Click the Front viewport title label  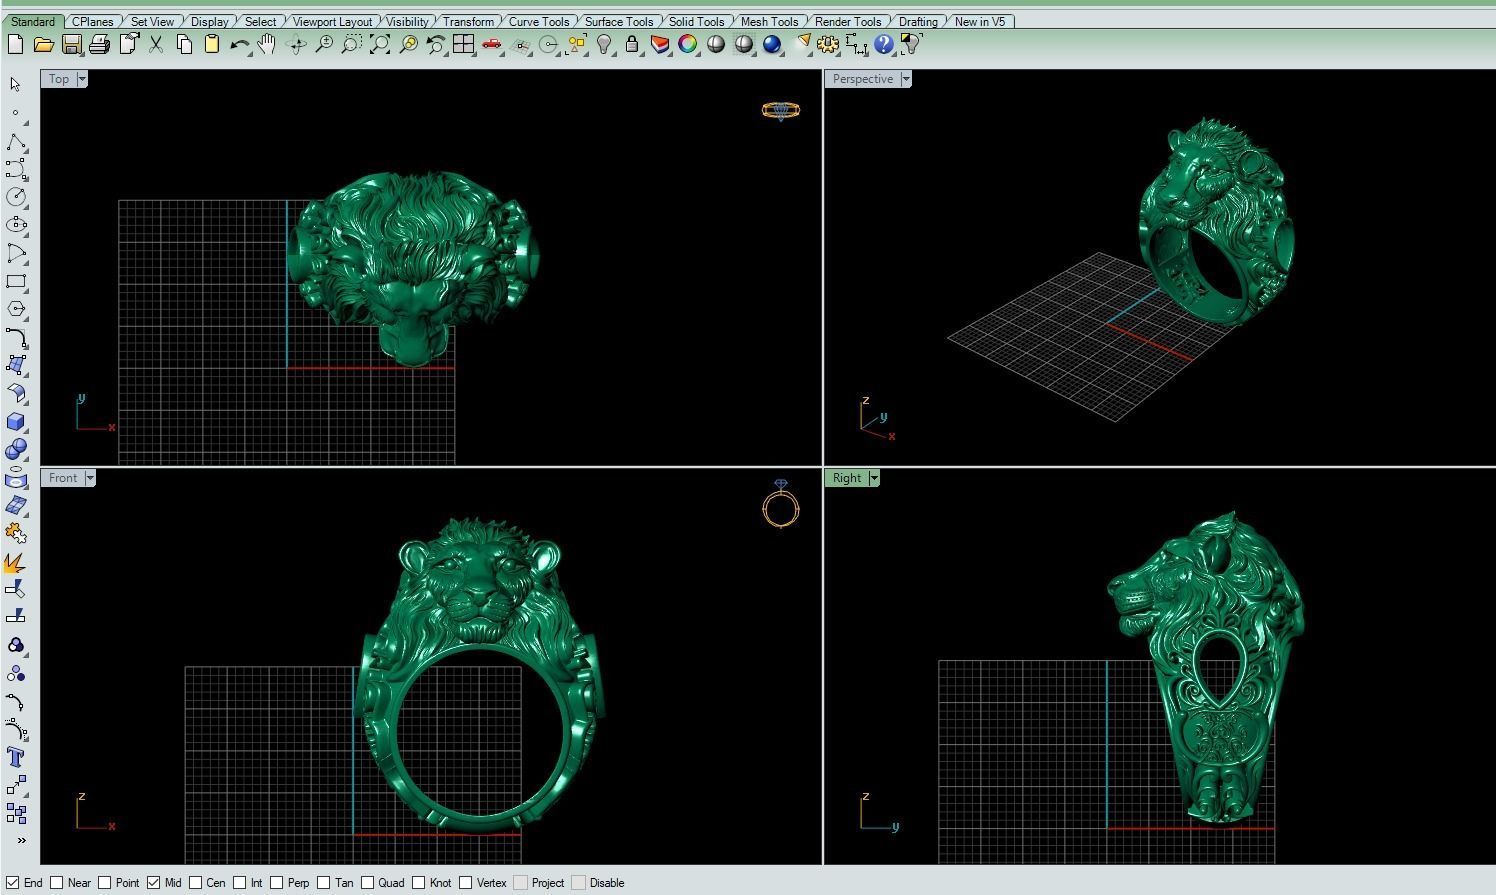pos(63,478)
